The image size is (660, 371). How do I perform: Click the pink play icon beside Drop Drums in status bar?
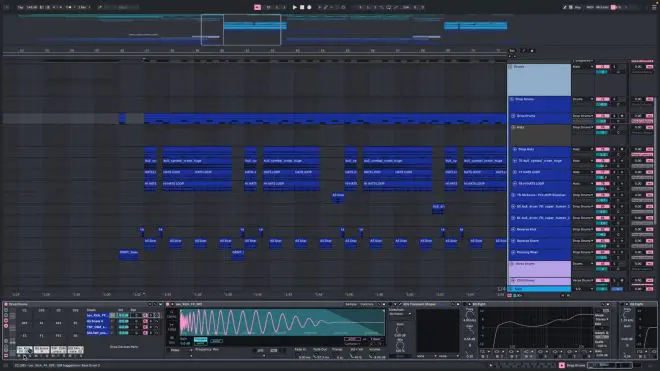pos(562,365)
